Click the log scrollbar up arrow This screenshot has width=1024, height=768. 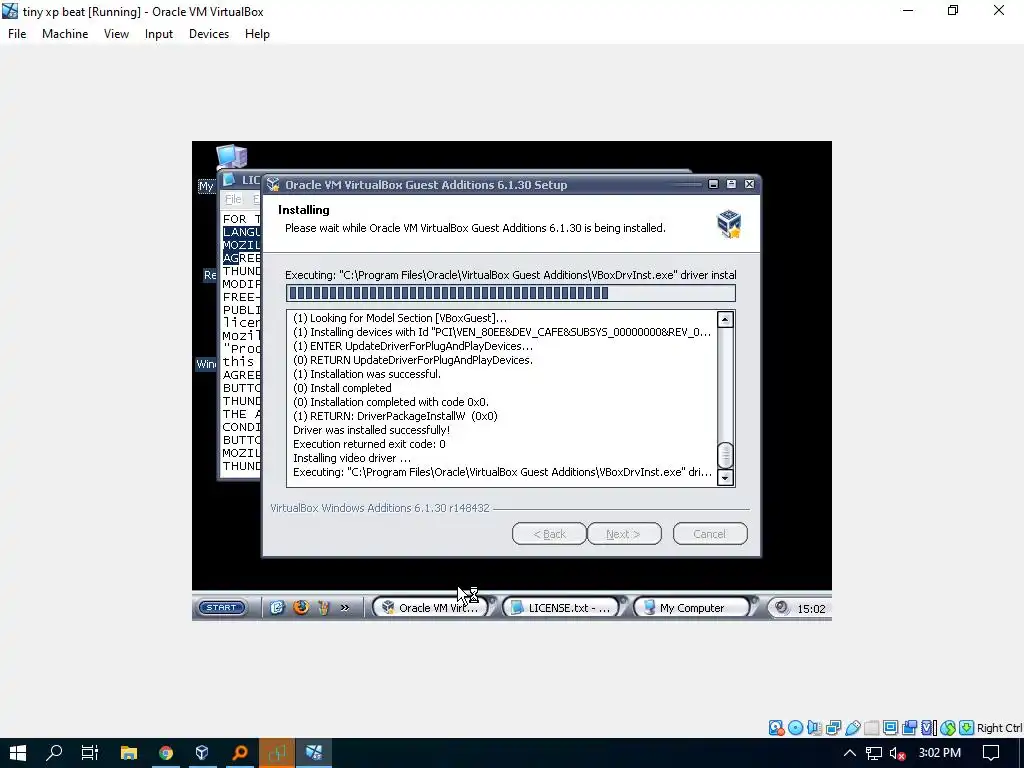[725, 319]
